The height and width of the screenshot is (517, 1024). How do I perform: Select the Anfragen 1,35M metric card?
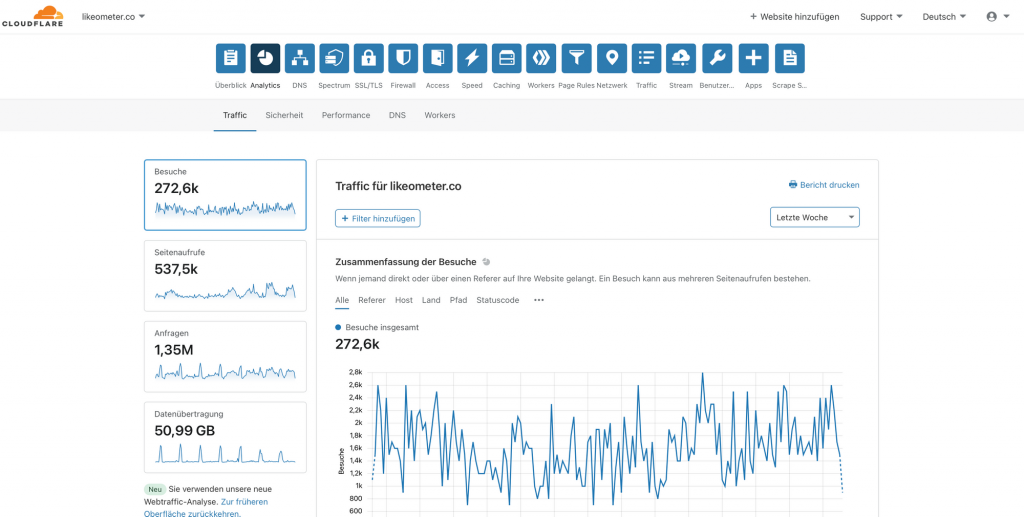pos(225,356)
